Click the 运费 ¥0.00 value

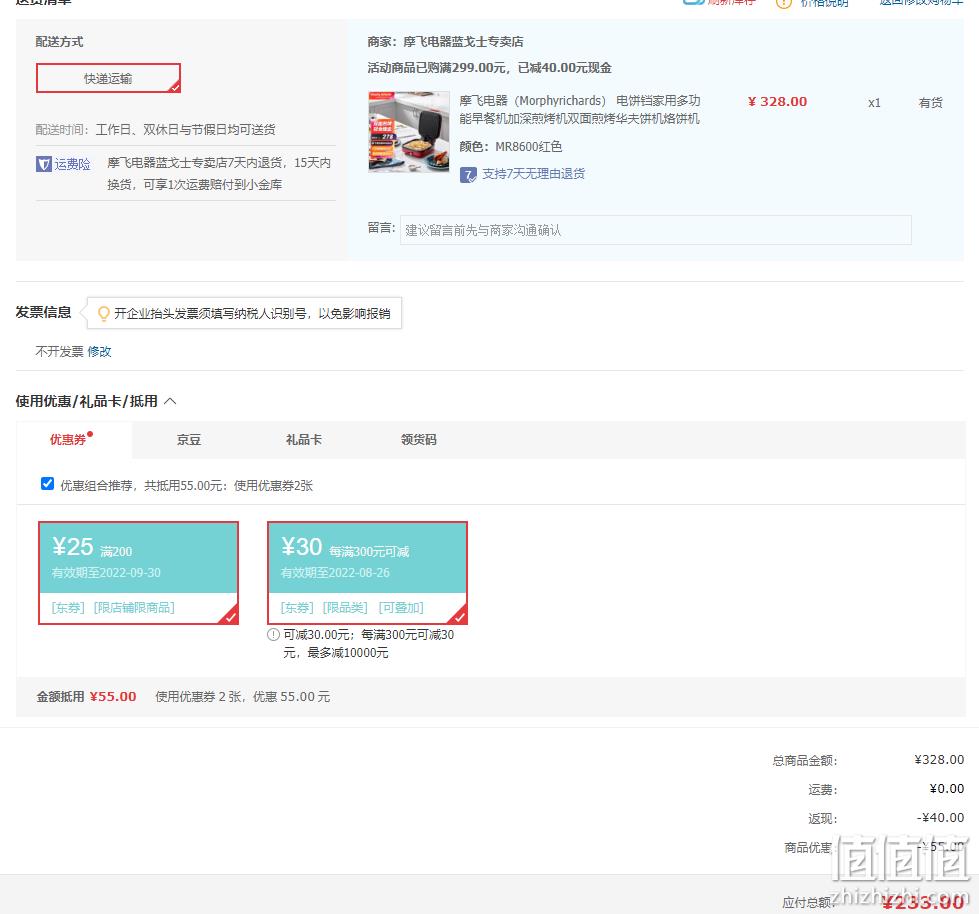click(x=947, y=789)
